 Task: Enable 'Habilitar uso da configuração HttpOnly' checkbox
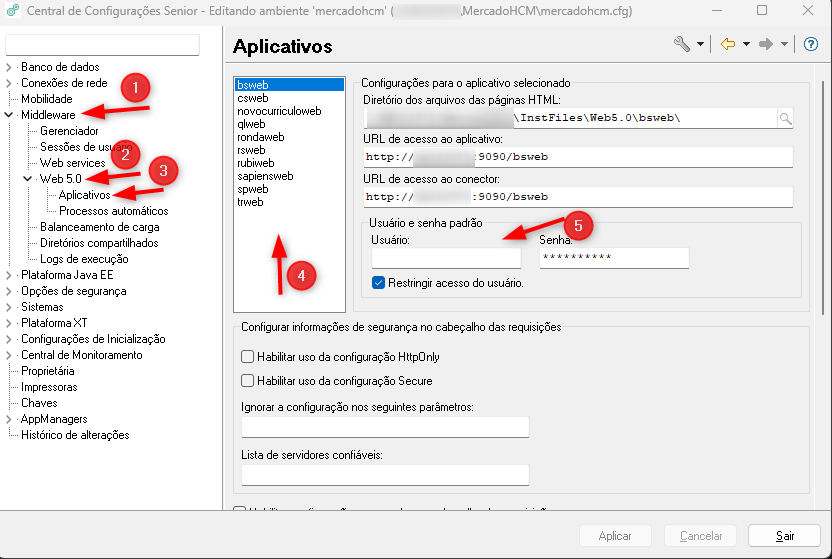[248, 357]
